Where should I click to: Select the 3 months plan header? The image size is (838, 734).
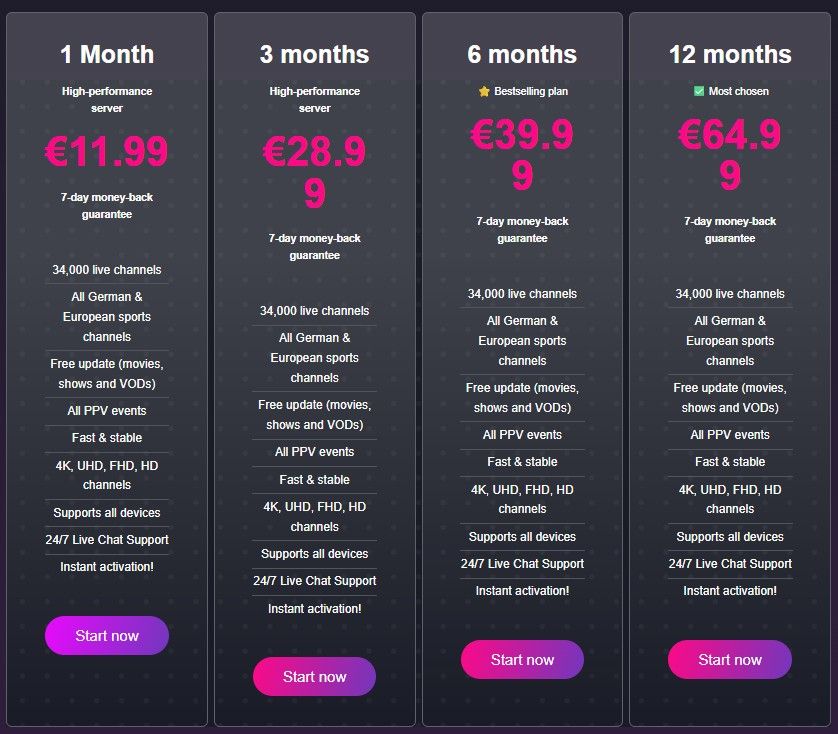pyautogui.click(x=314, y=55)
